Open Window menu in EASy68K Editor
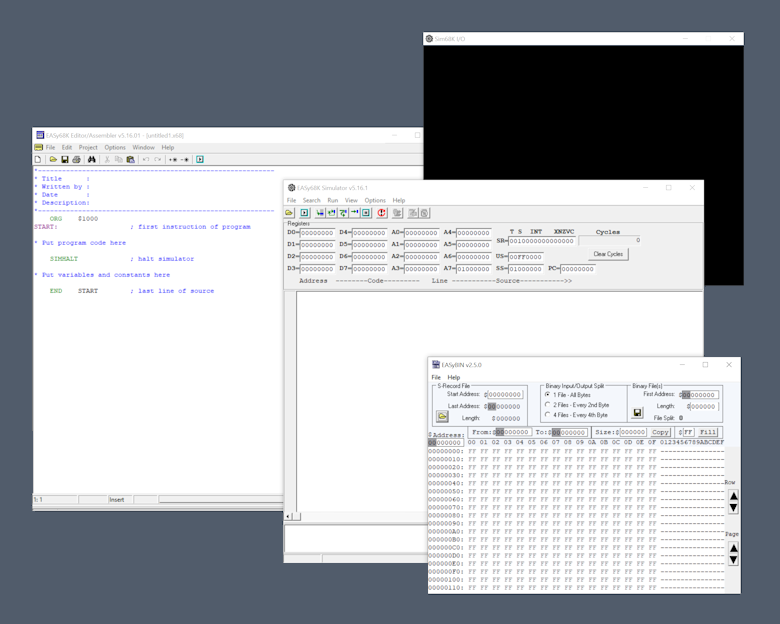The width and height of the screenshot is (780, 624). (x=143, y=147)
